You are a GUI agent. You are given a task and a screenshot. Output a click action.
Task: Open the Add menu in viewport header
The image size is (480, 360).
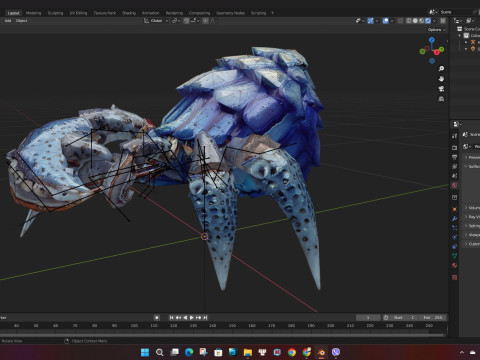(8, 21)
